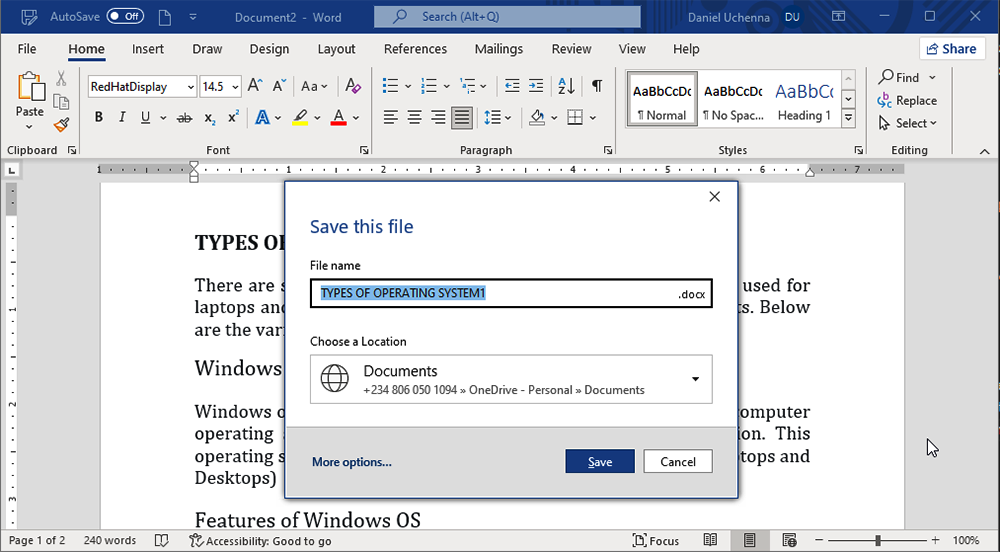Click the File name input field
The height and width of the screenshot is (552, 1000).
click(511, 293)
